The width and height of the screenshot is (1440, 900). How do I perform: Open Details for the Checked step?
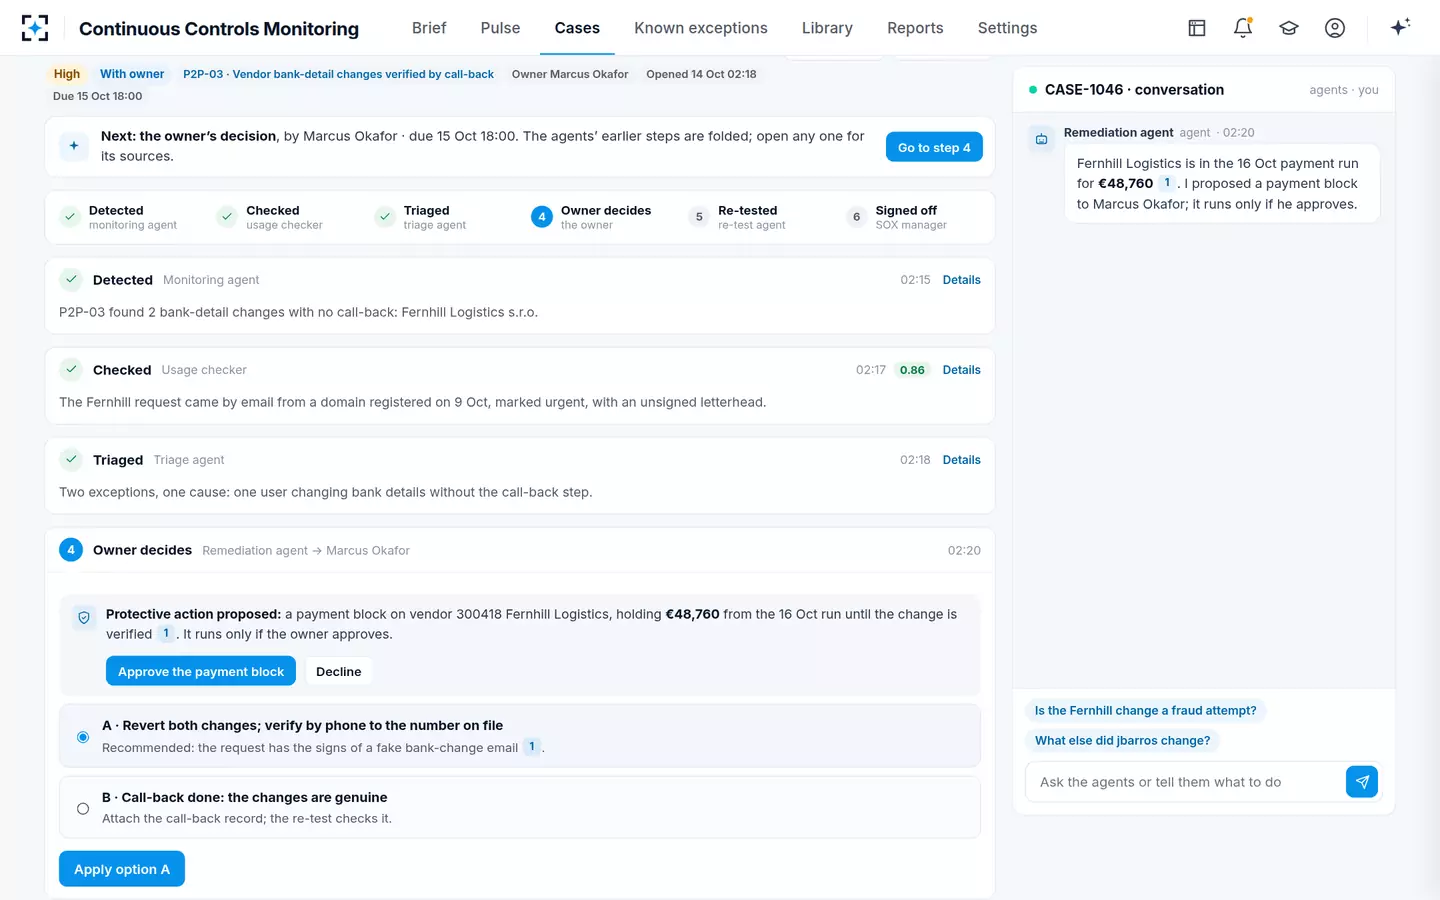pyautogui.click(x=962, y=370)
